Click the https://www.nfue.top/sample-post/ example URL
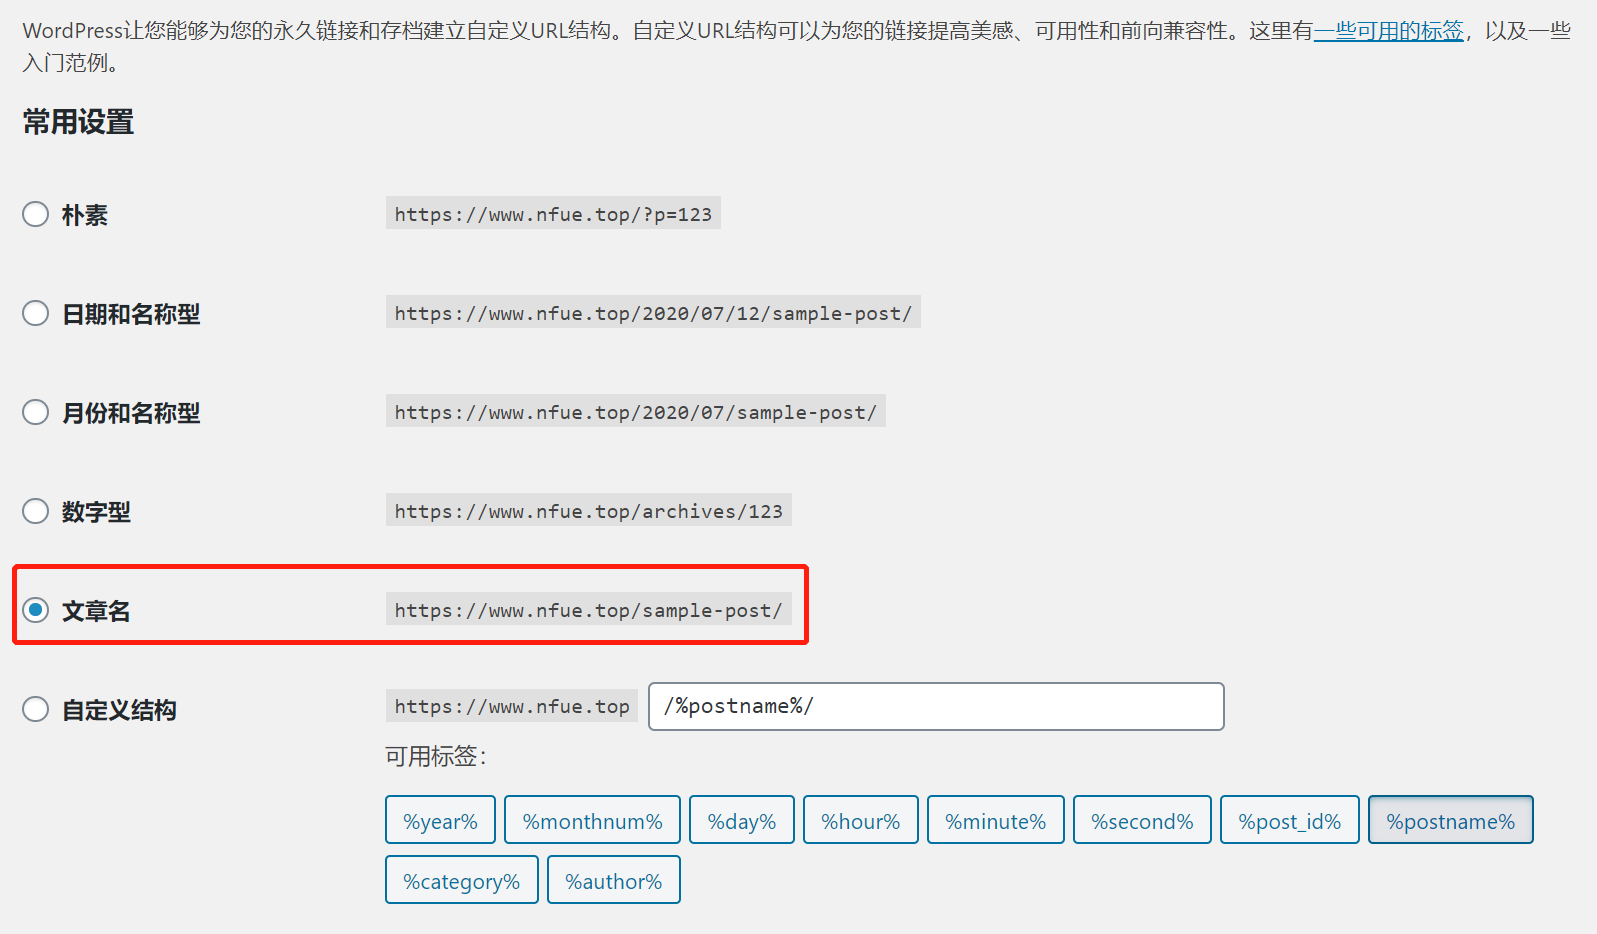This screenshot has height=934, width=1597. 589,609
